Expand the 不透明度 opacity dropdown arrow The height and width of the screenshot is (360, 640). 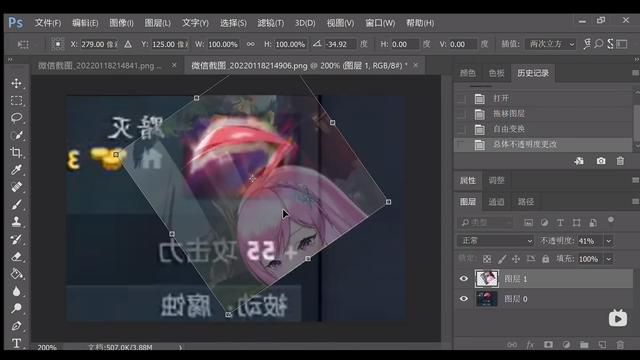[x=609, y=241]
